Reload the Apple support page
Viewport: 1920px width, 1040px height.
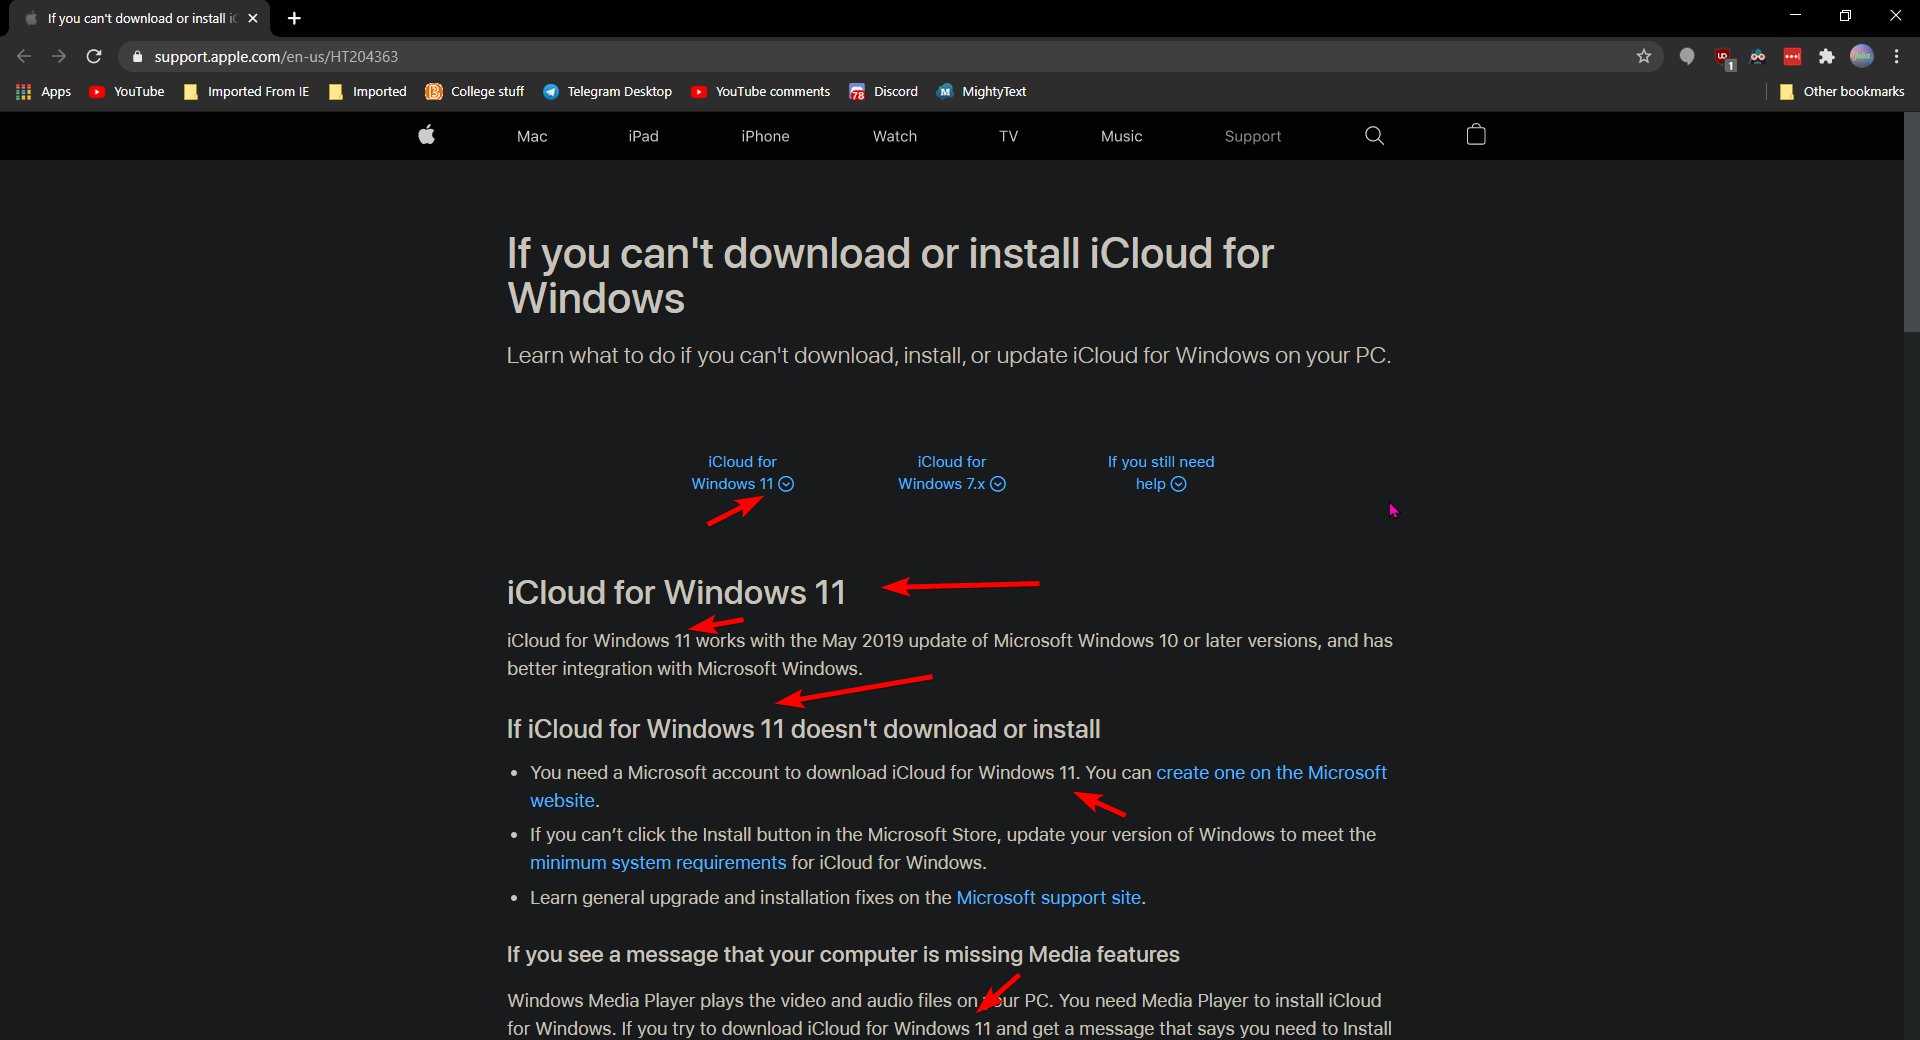coord(94,57)
